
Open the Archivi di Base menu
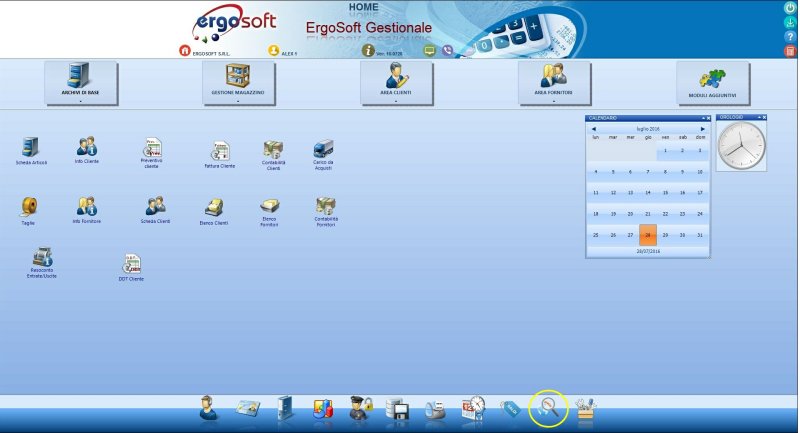click(81, 83)
